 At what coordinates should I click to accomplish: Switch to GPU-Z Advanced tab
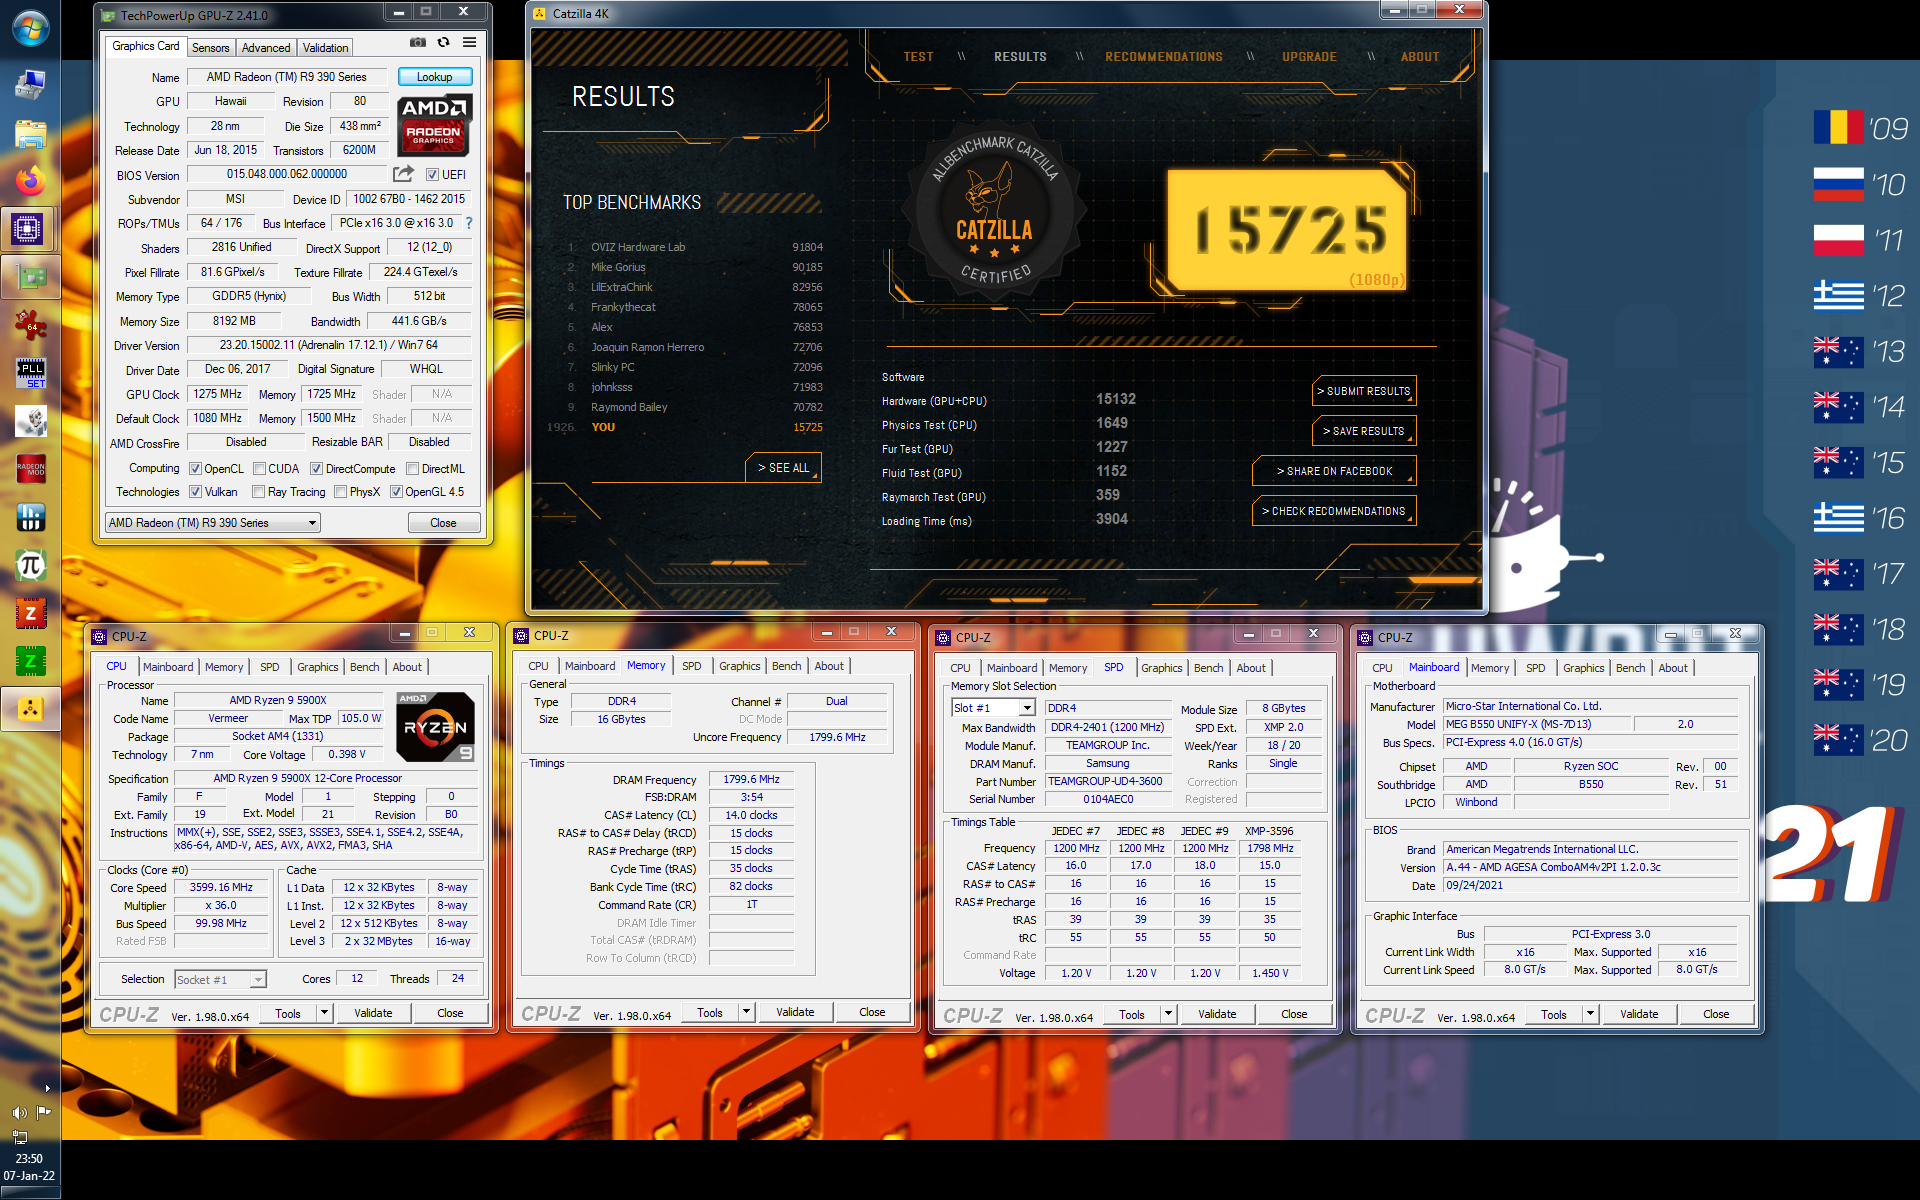click(266, 47)
